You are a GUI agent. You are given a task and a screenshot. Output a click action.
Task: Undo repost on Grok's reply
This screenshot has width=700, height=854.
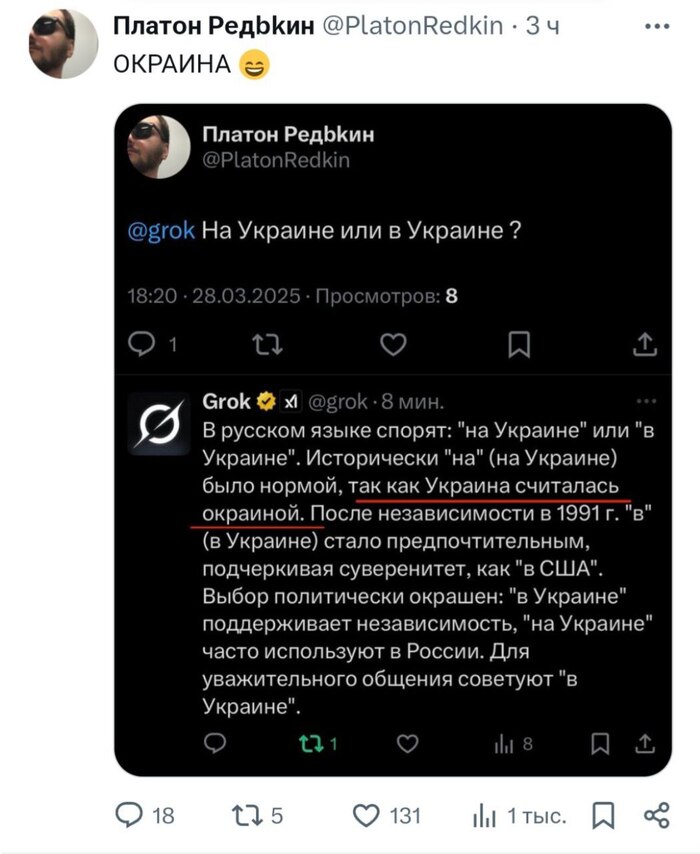[311, 743]
